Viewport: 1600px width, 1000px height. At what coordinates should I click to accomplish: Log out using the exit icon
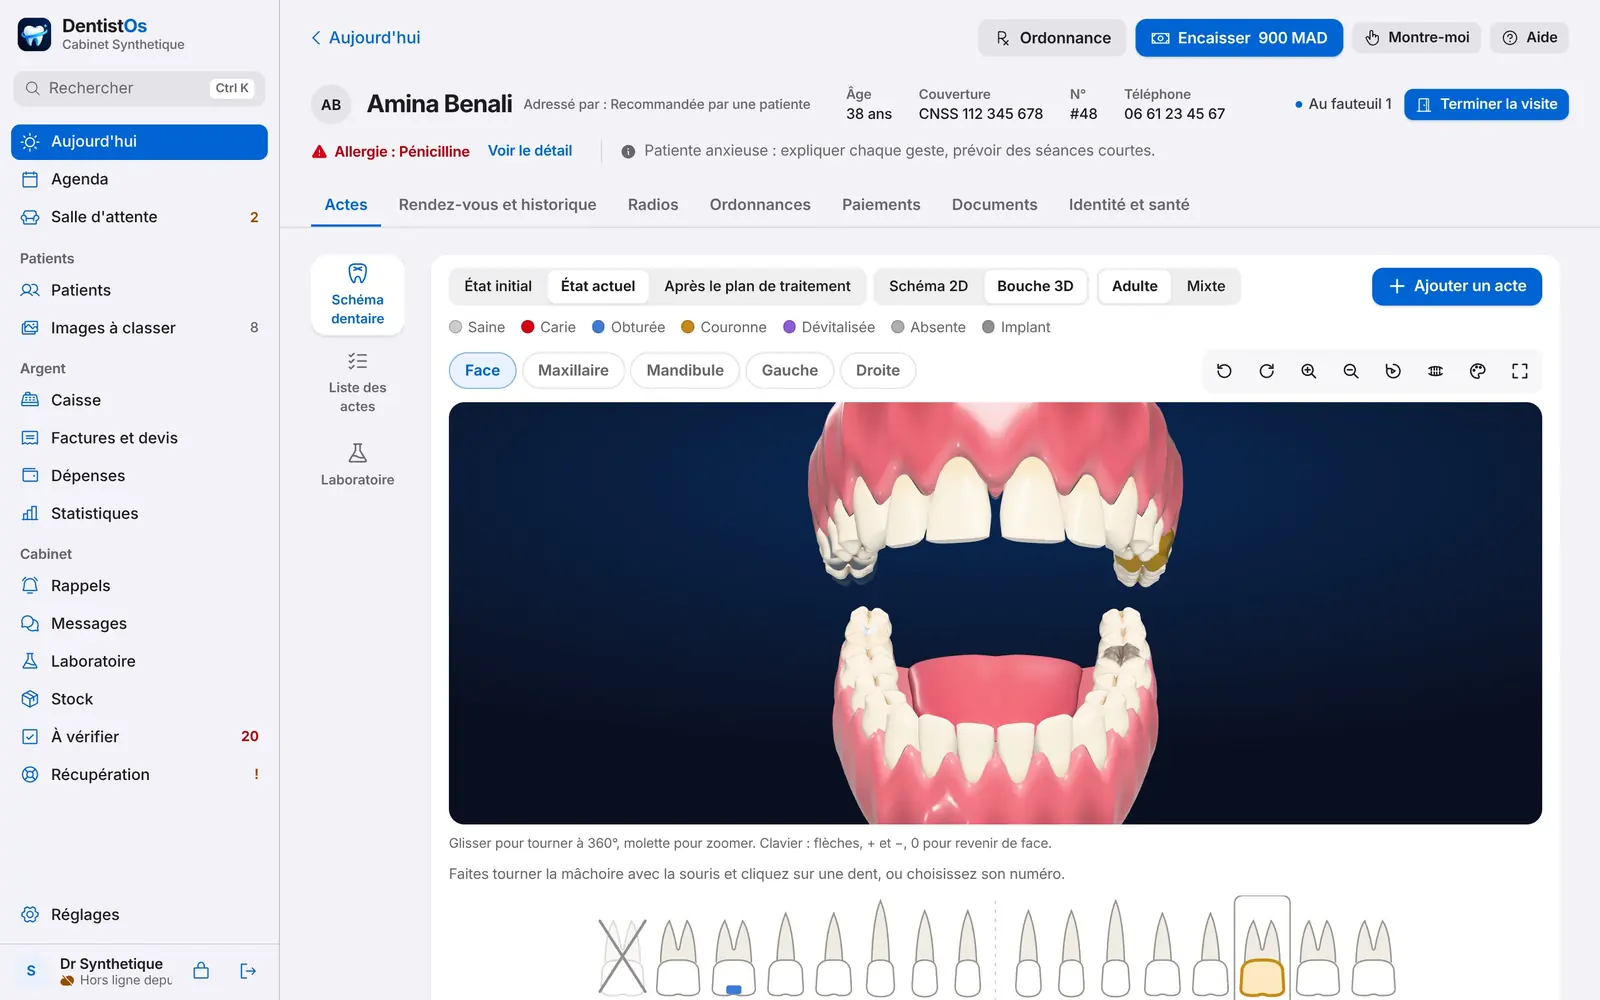248,971
